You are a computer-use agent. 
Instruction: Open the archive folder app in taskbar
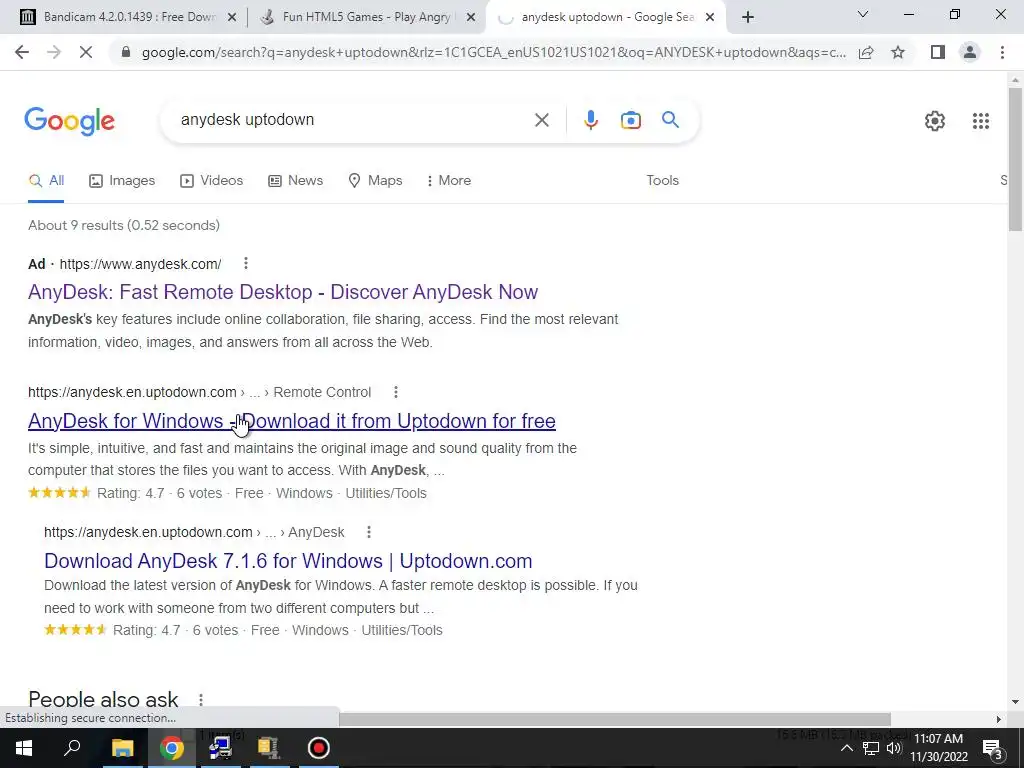point(268,748)
